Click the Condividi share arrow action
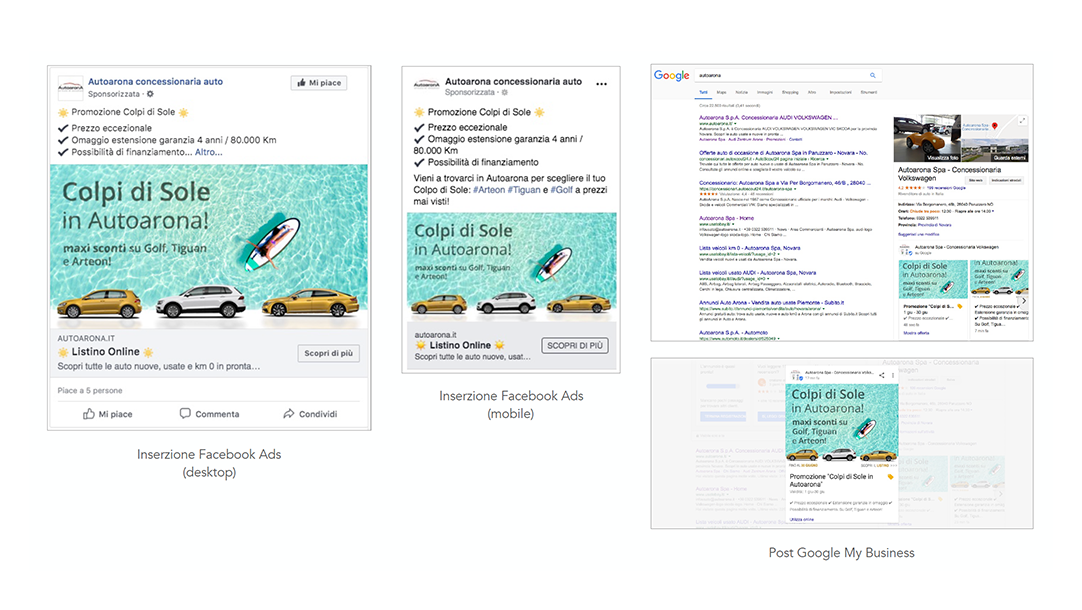The height and width of the screenshot is (610, 1082). click(310, 414)
